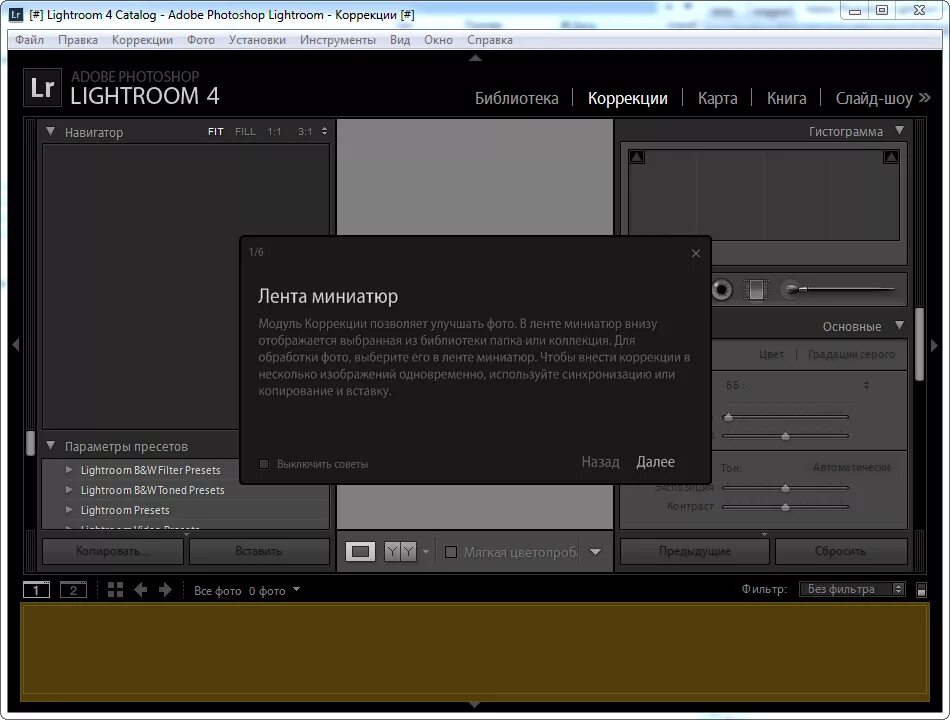
Task: Open the Вид menu
Action: tap(400, 40)
